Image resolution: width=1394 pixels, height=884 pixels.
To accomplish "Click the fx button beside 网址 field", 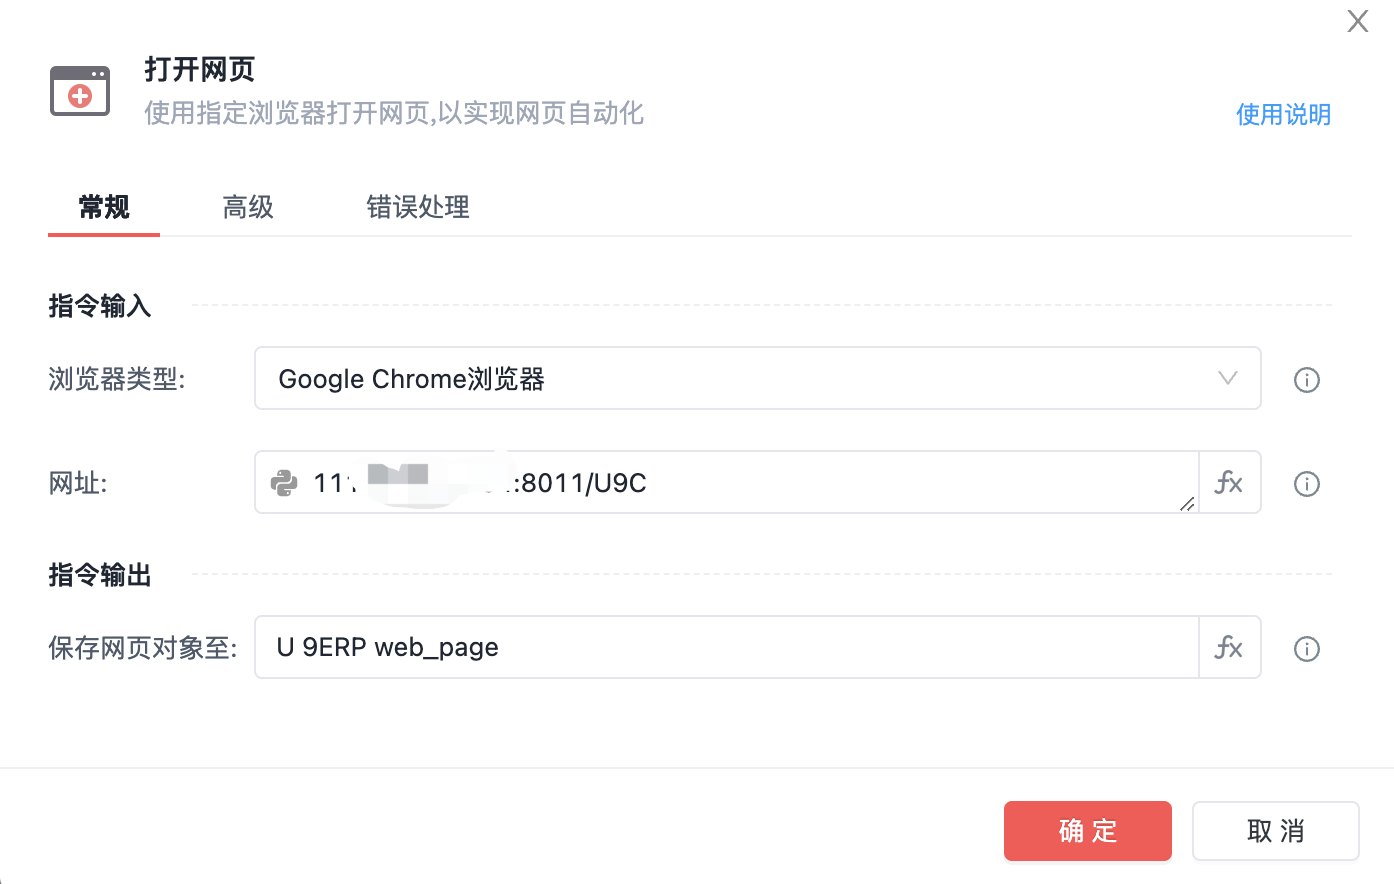I will tap(1229, 483).
